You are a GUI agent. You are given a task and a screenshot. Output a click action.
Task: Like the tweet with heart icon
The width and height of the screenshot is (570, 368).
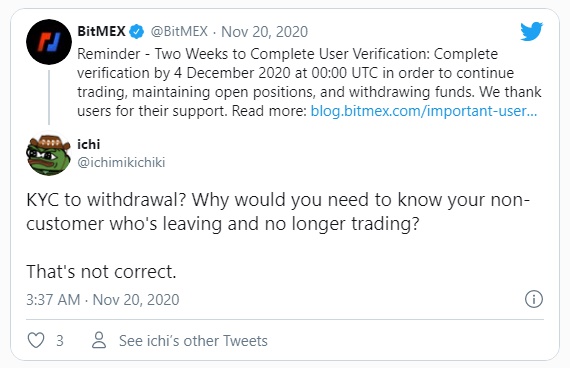tap(36, 340)
